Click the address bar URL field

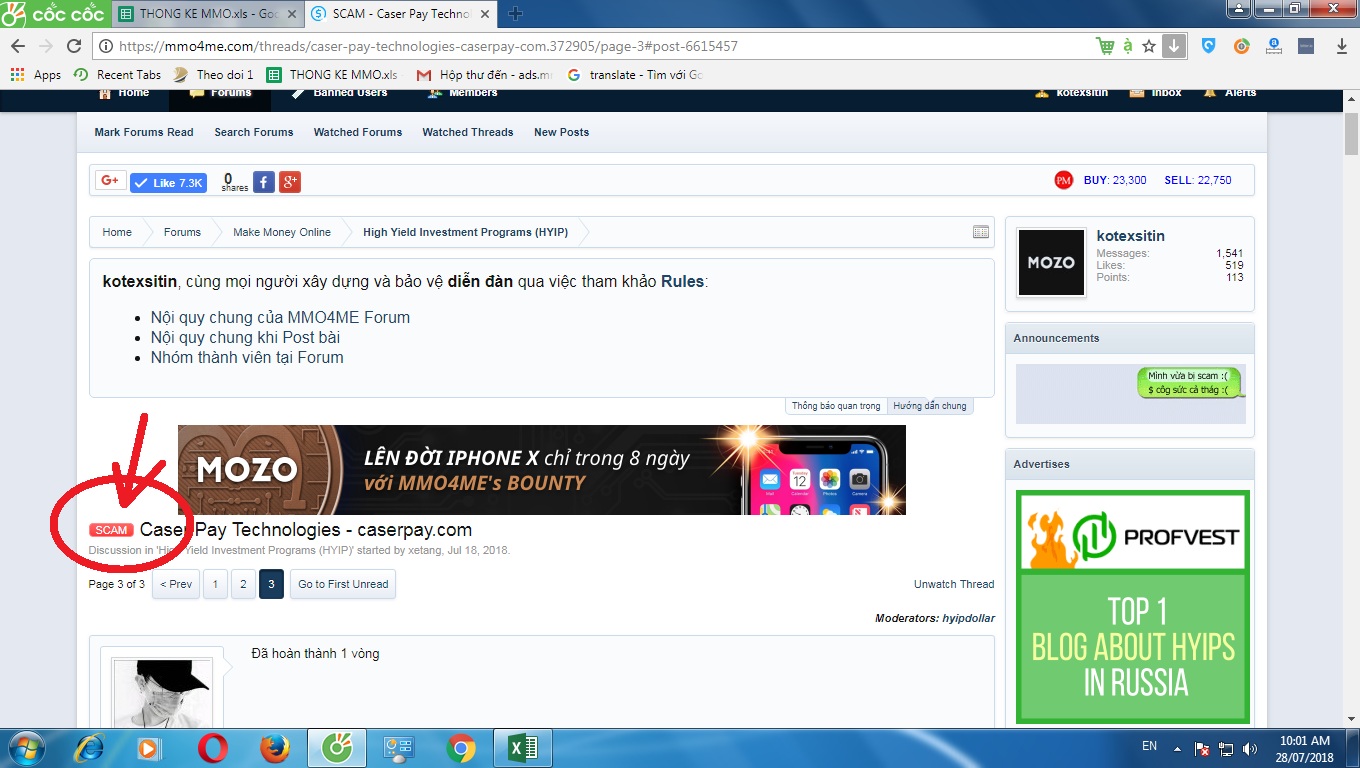(x=590, y=46)
